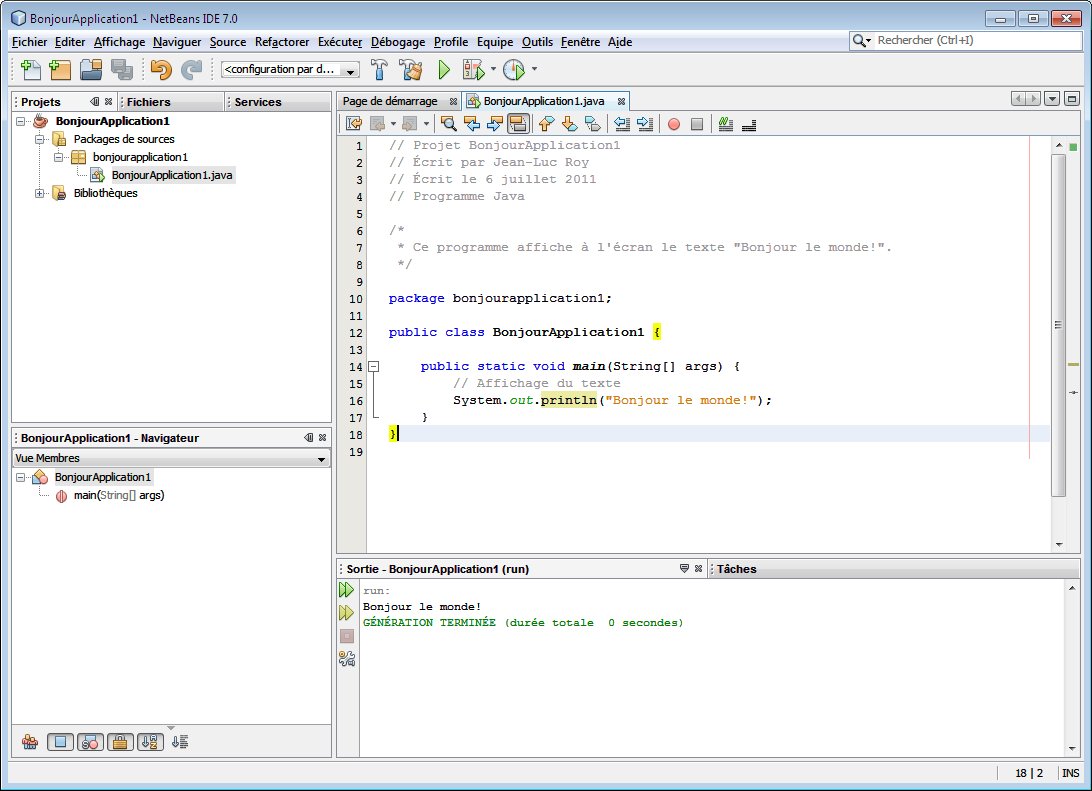Screen dimensions: 1092x791
Task: Start Macro Recording red circle icon
Action: tap(673, 124)
